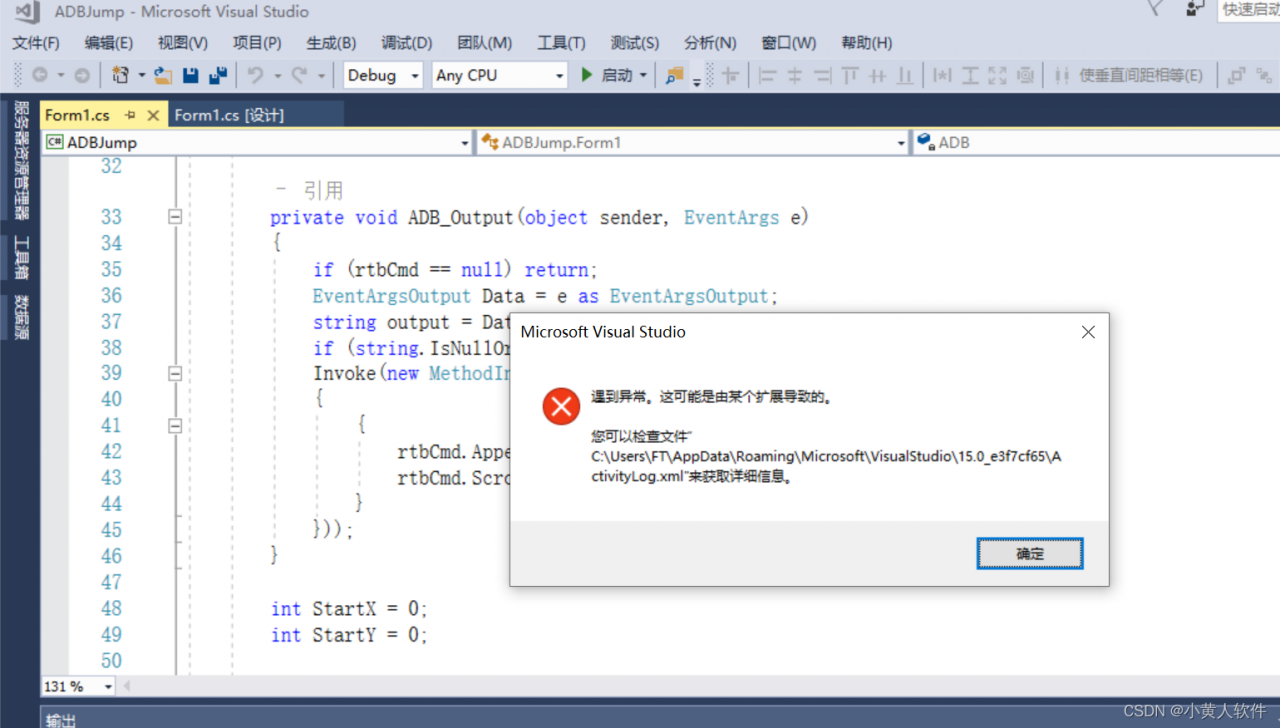Open the 工具(T) menu
Image resolution: width=1280 pixels, height=728 pixels.
pyautogui.click(x=561, y=43)
